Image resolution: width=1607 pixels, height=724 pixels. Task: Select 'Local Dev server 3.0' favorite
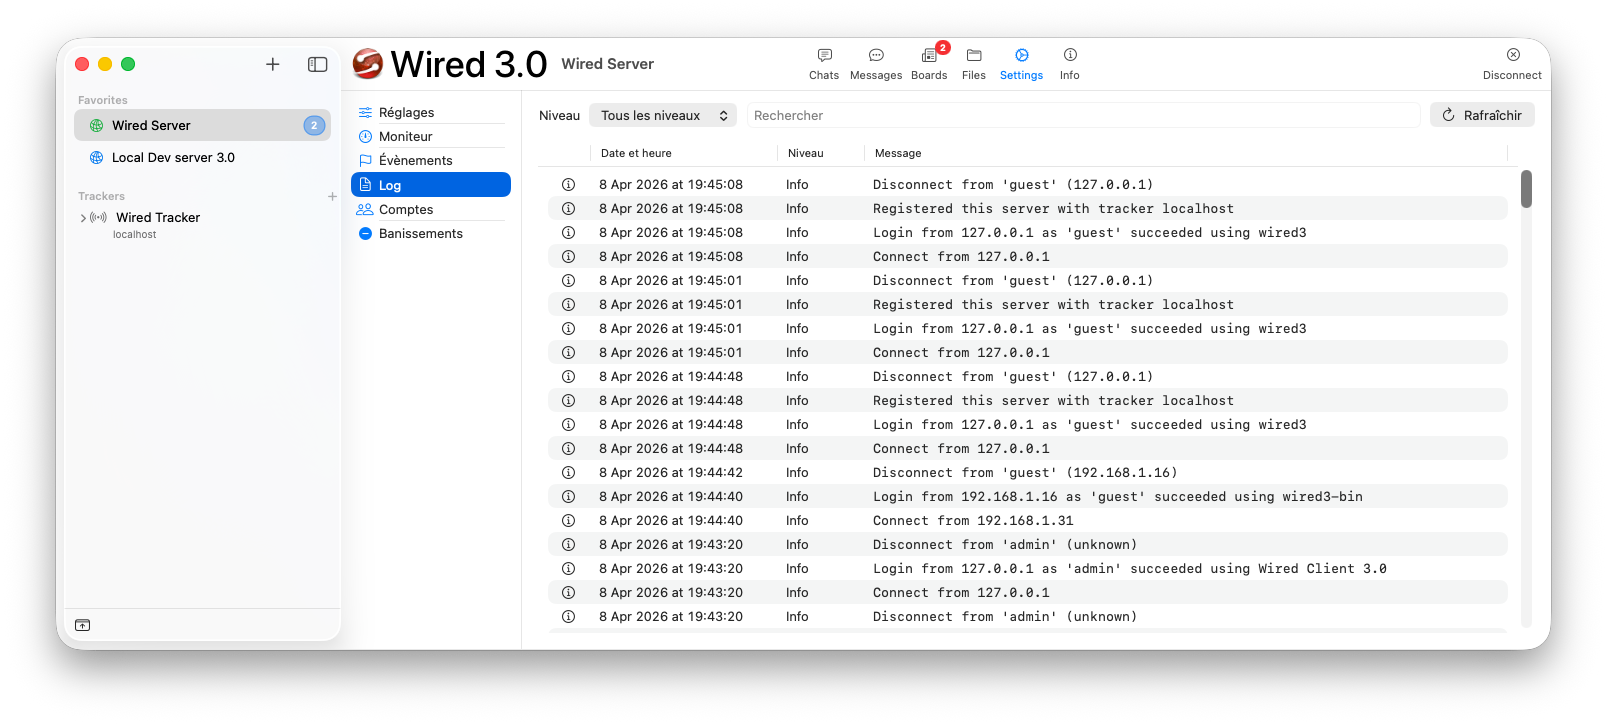pos(202,158)
